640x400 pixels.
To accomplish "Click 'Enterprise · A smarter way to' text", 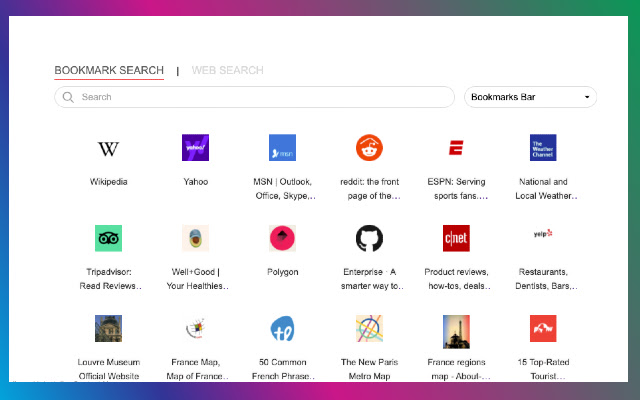I will click(371, 279).
